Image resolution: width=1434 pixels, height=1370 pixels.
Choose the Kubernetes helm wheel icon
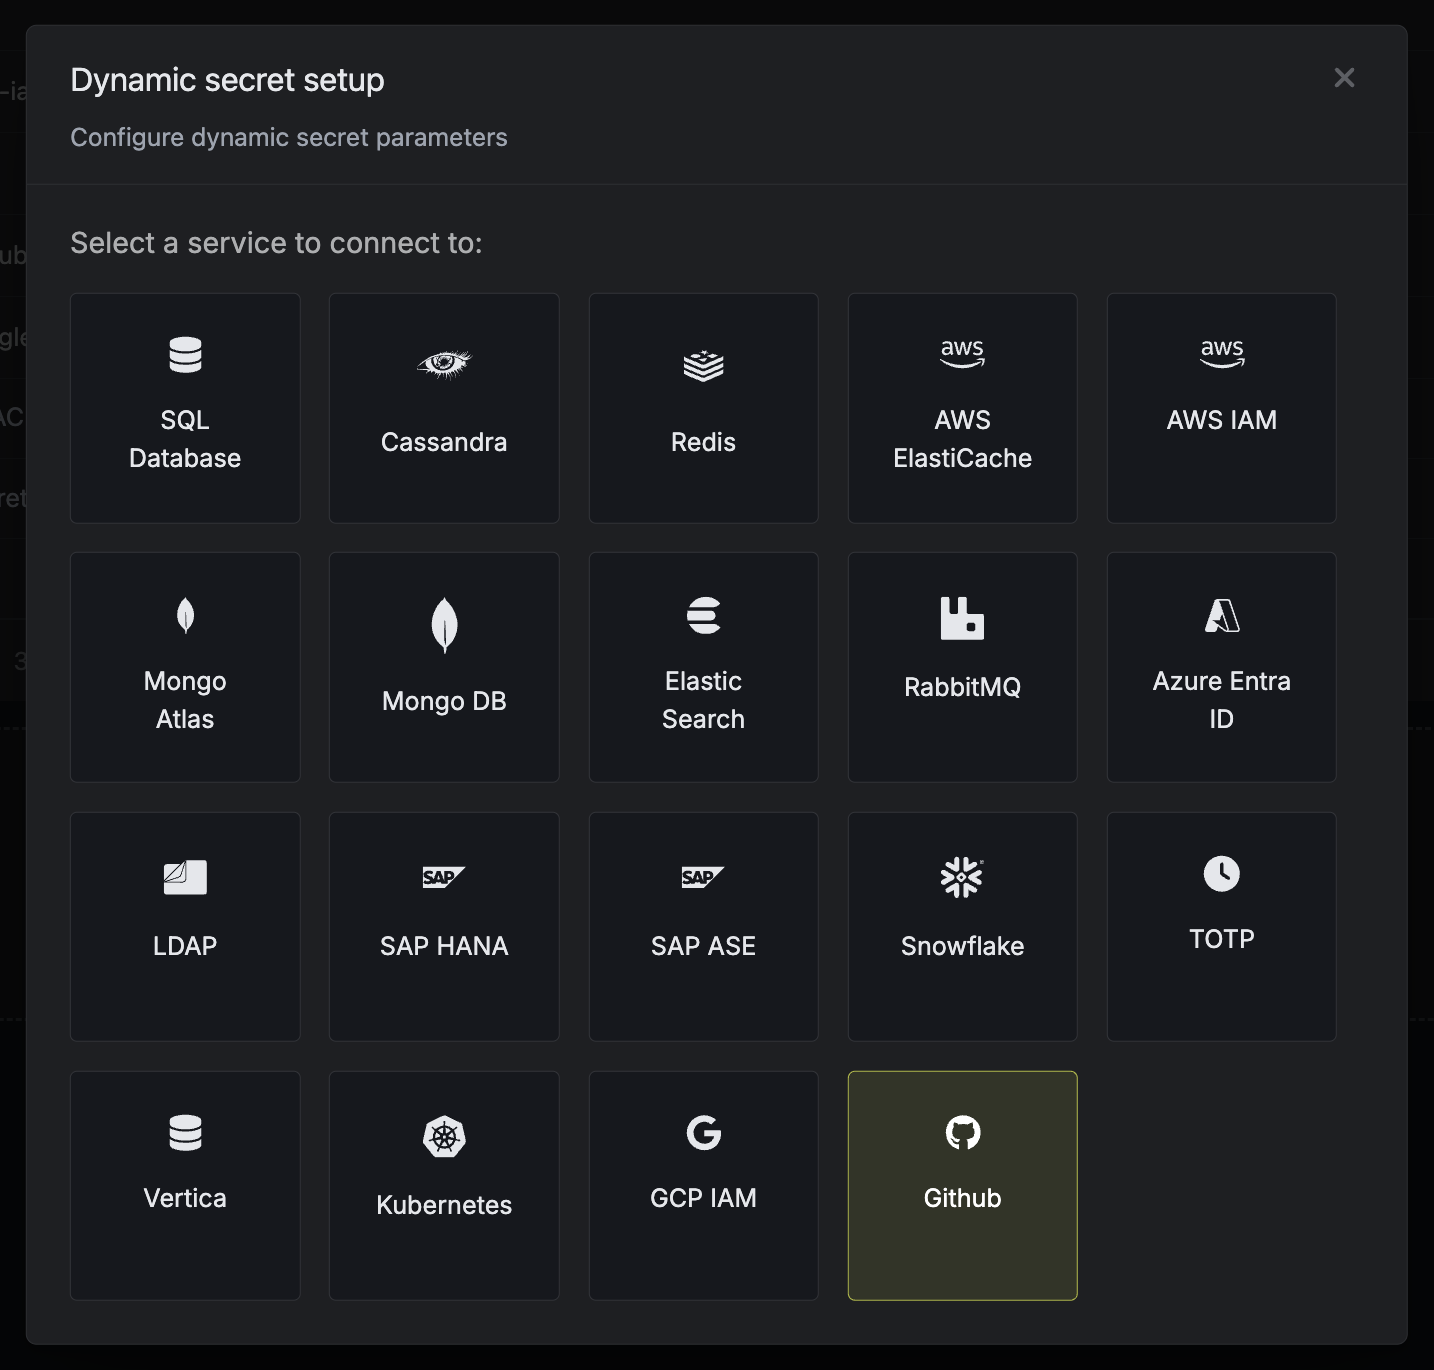pos(444,1137)
